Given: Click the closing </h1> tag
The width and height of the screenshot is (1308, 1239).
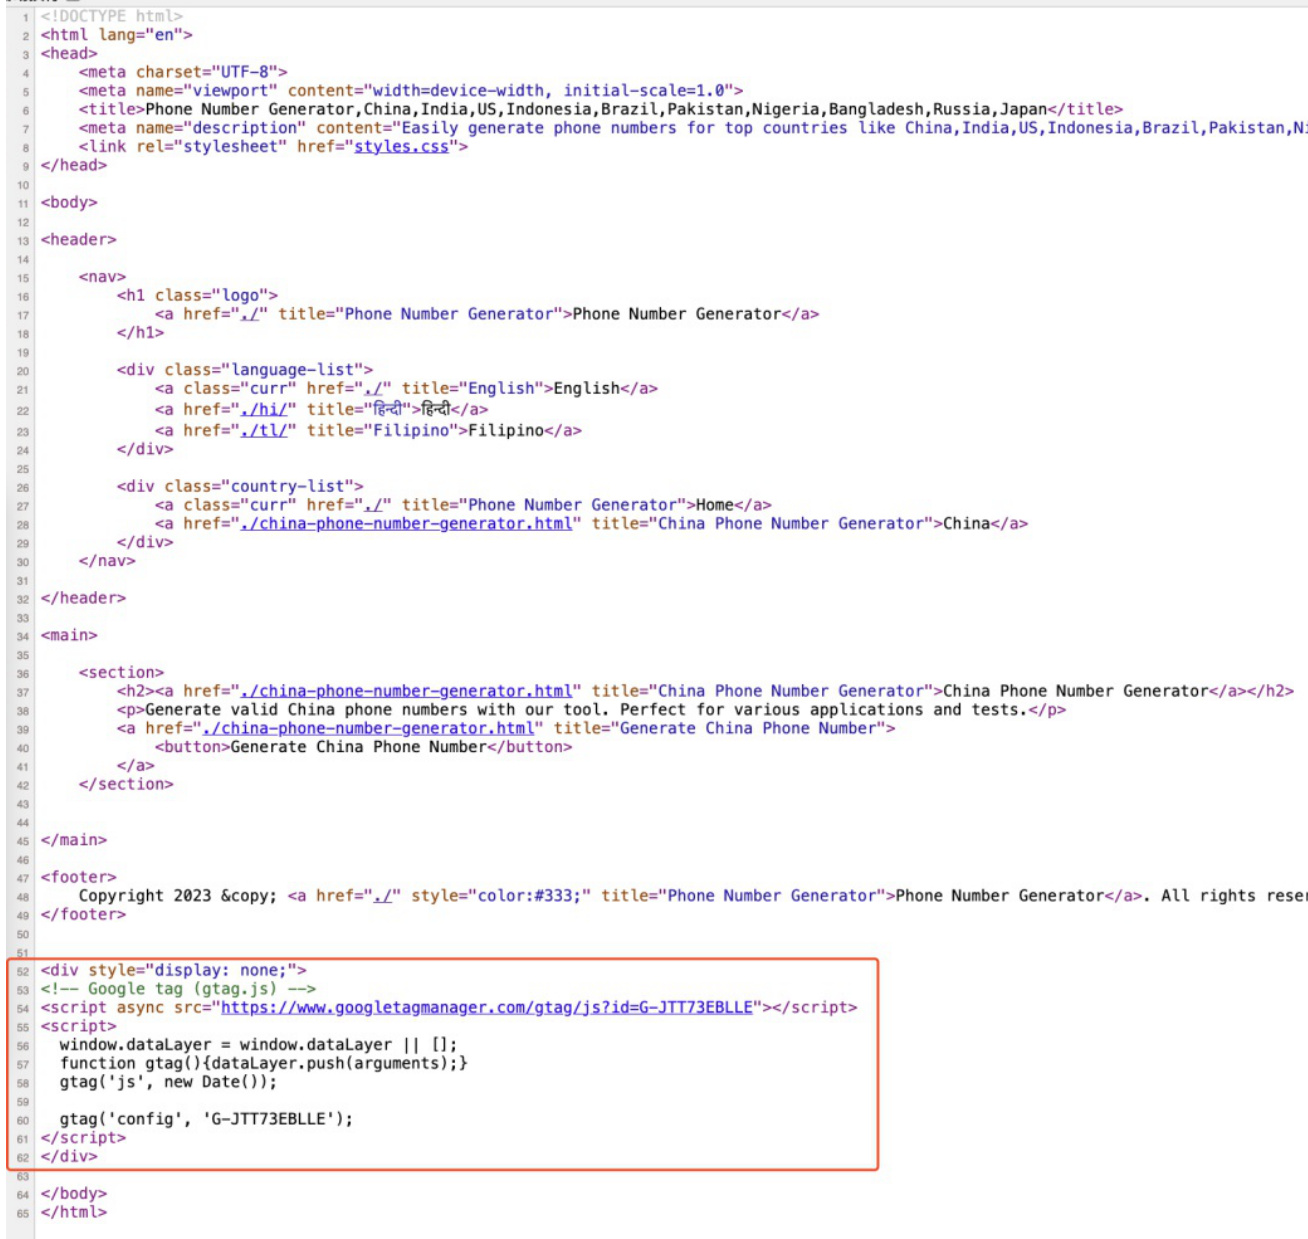Looking at the screenshot, I should [140, 333].
